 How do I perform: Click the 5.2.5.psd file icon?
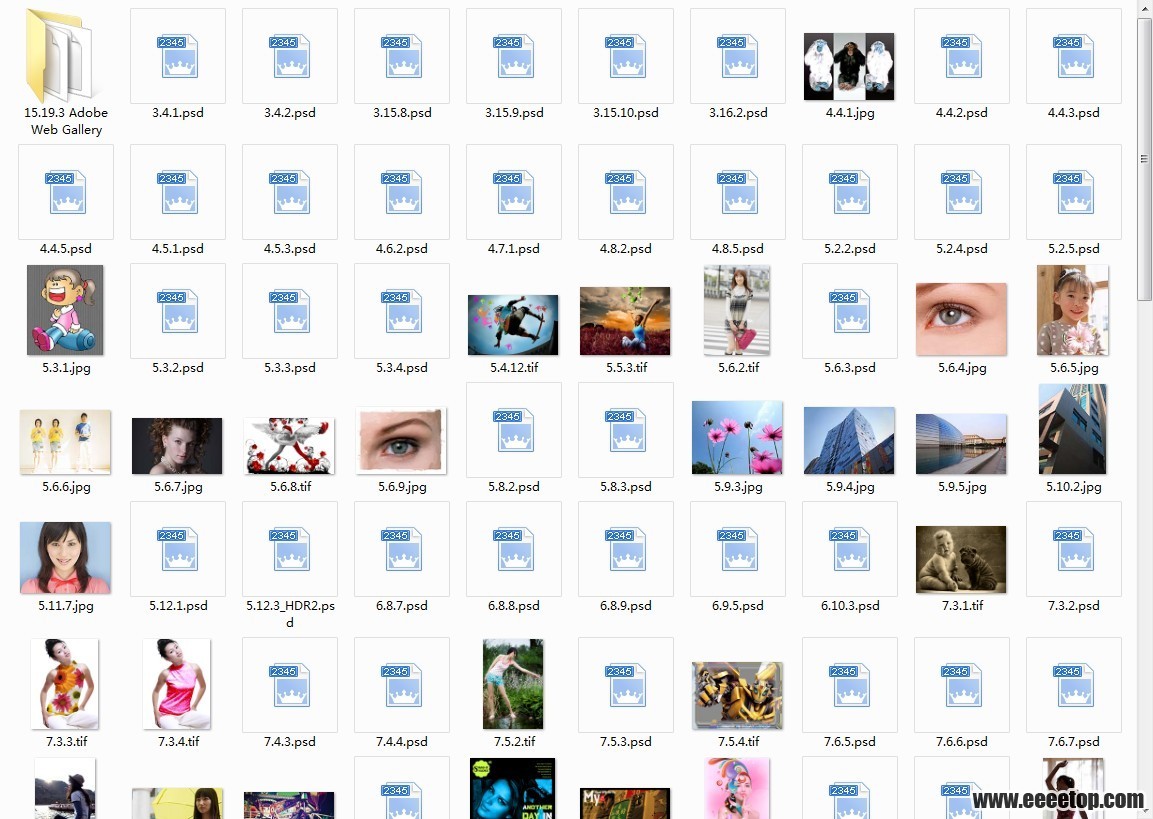click(1074, 192)
